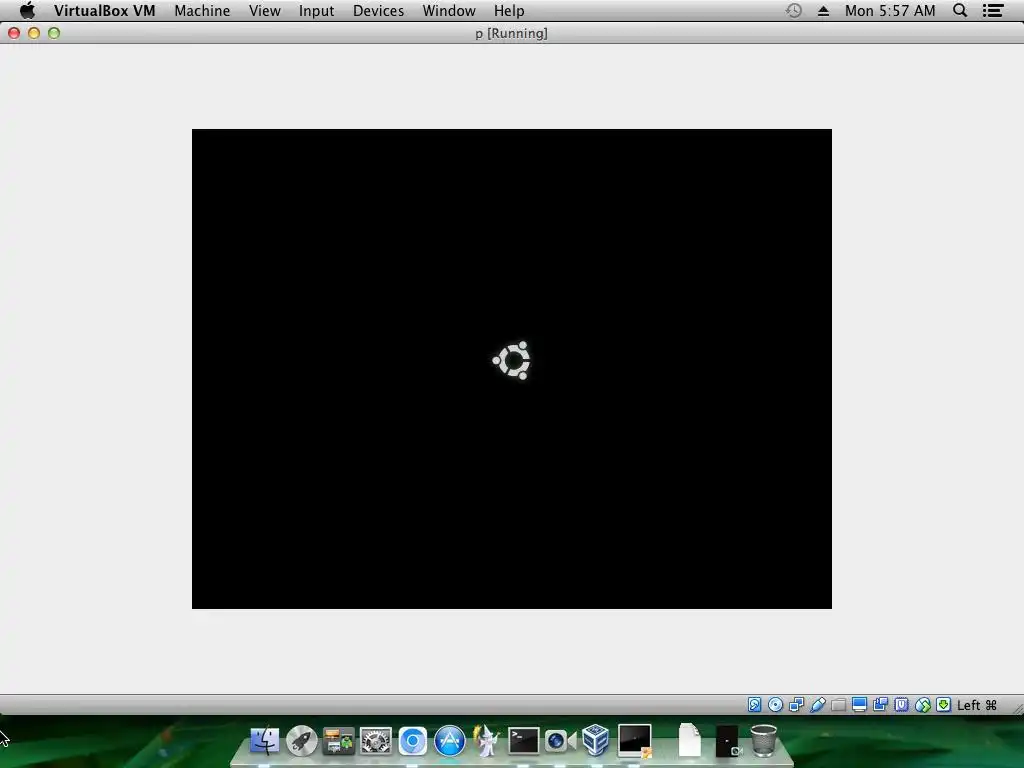1024x768 pixels.
Task: Click the display monitor indicator in status bar
Action: click(859, 705)
